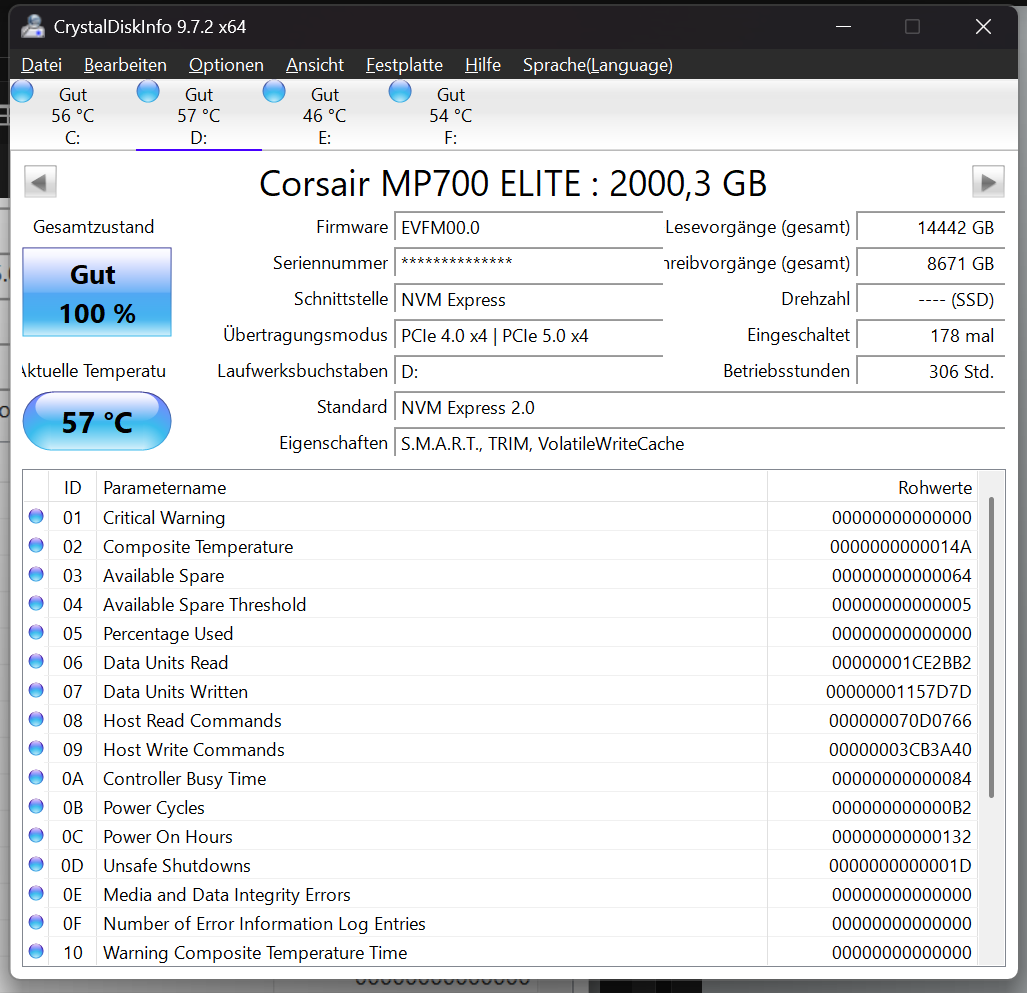Click the status orb for Power On Hours

[36, 835]
